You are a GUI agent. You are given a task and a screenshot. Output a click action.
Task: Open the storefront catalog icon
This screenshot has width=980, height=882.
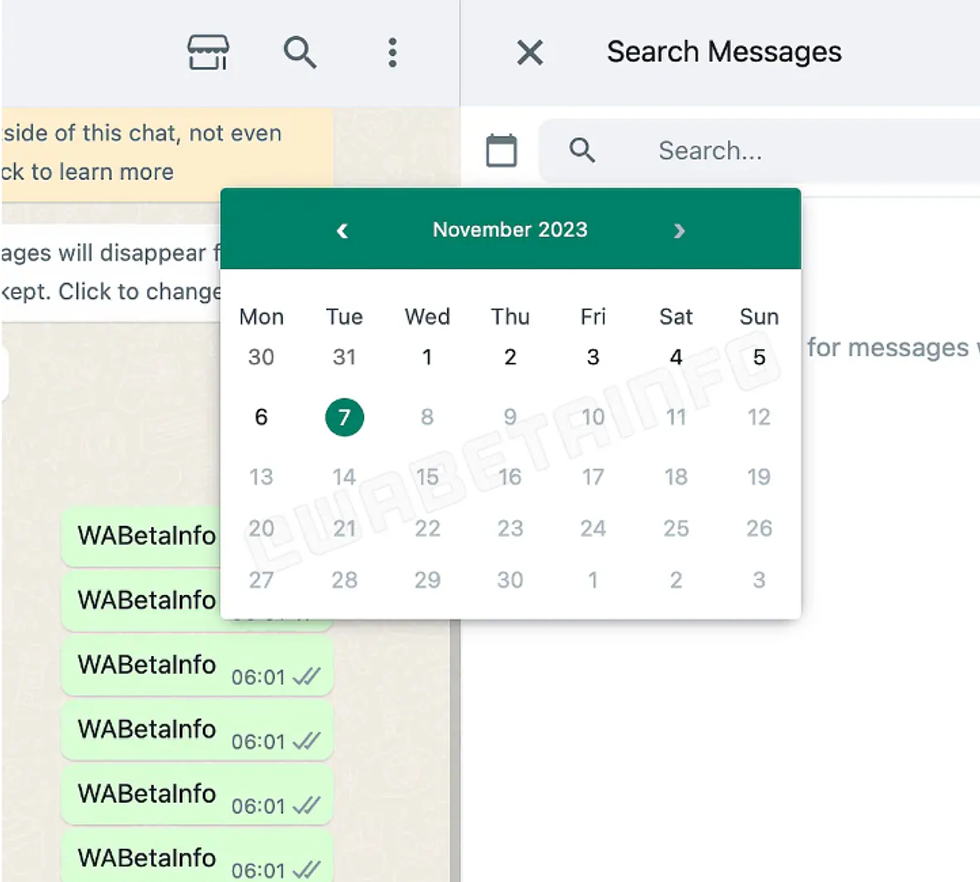click(208, 52)
